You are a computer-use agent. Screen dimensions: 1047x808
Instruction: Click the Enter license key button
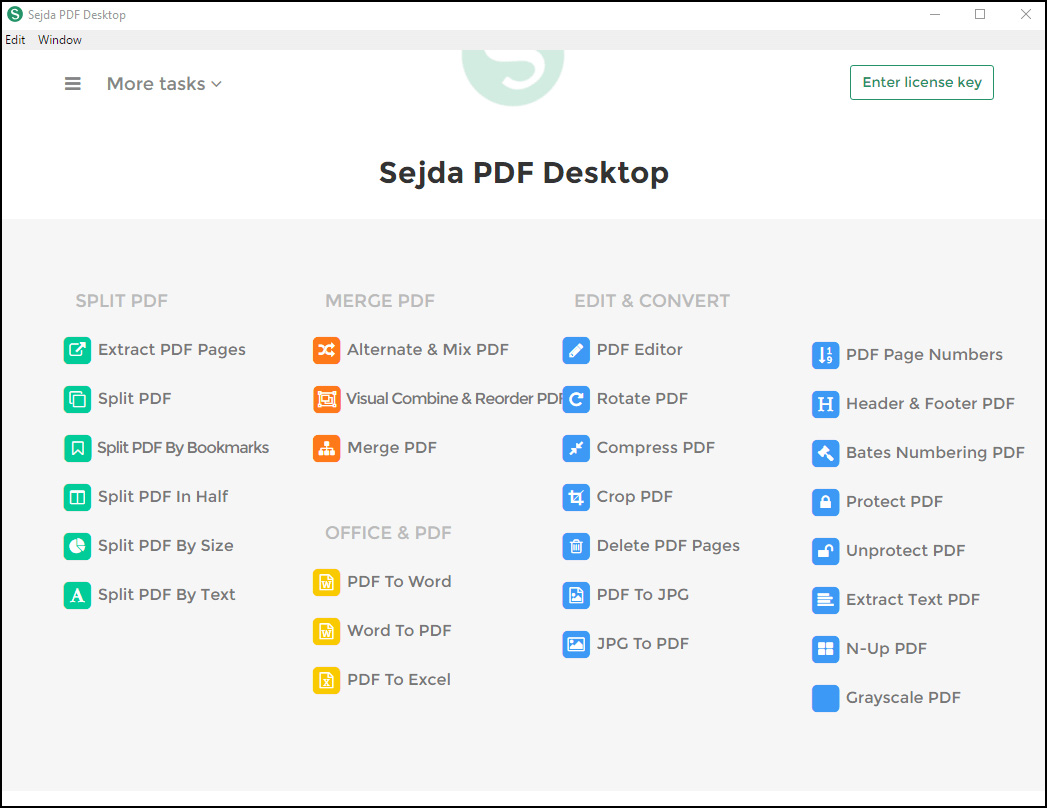(x=921, y=82)
